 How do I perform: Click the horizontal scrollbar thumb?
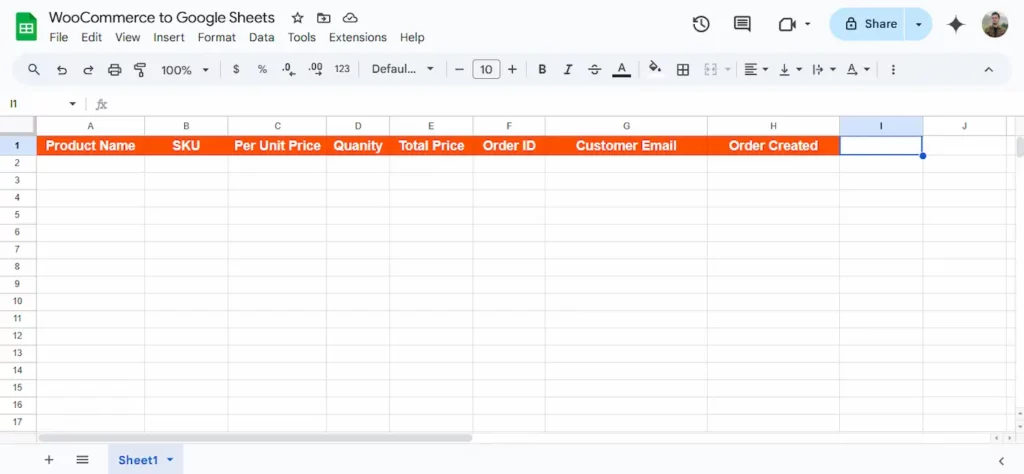[255, 438]
